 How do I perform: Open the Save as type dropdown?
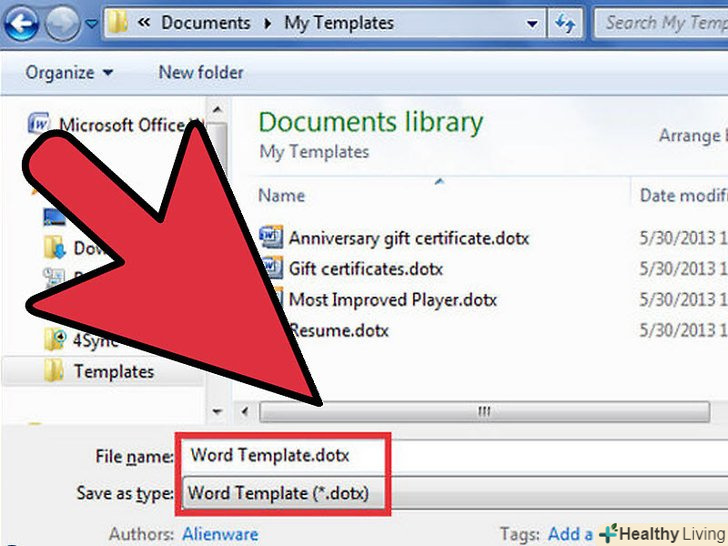coord(455,493)
